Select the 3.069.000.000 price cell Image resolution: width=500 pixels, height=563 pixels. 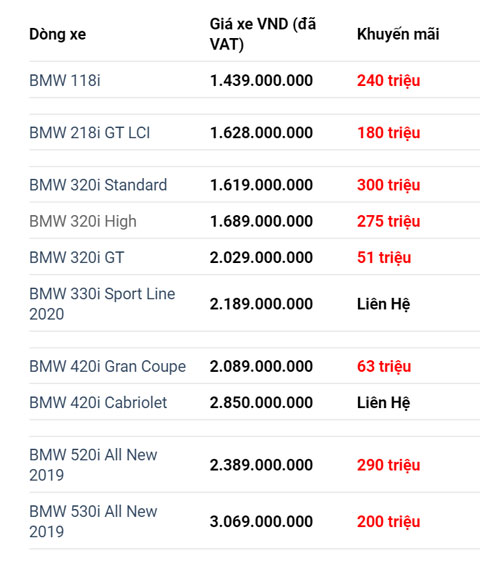pyautogui.click(x=261, y=521)
